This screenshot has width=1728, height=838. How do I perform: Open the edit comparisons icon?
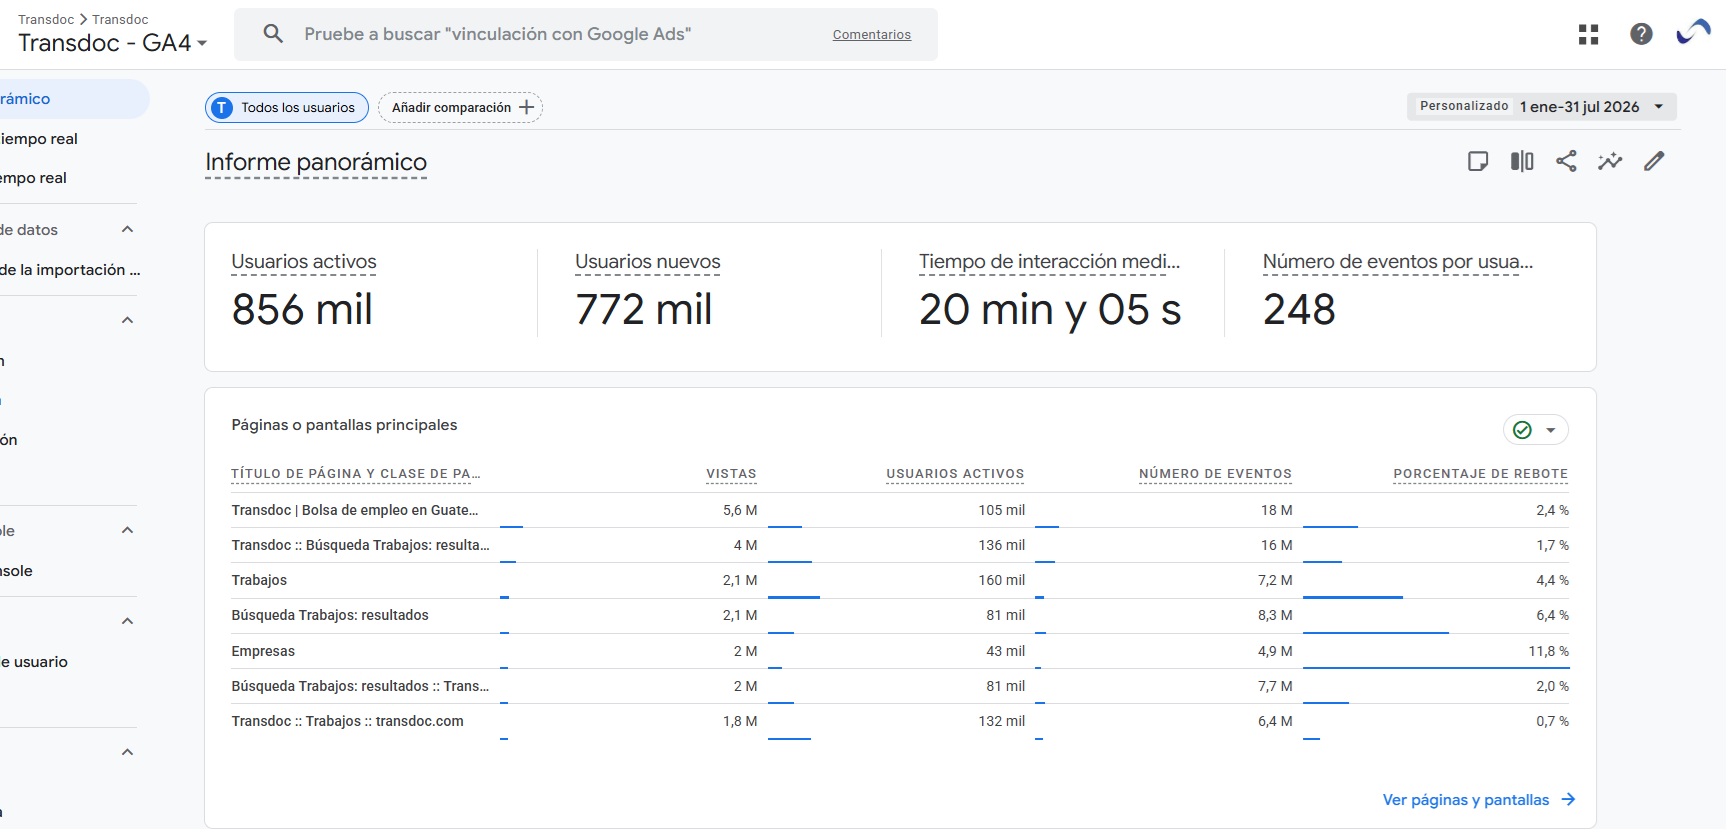tap(1522, 161)
